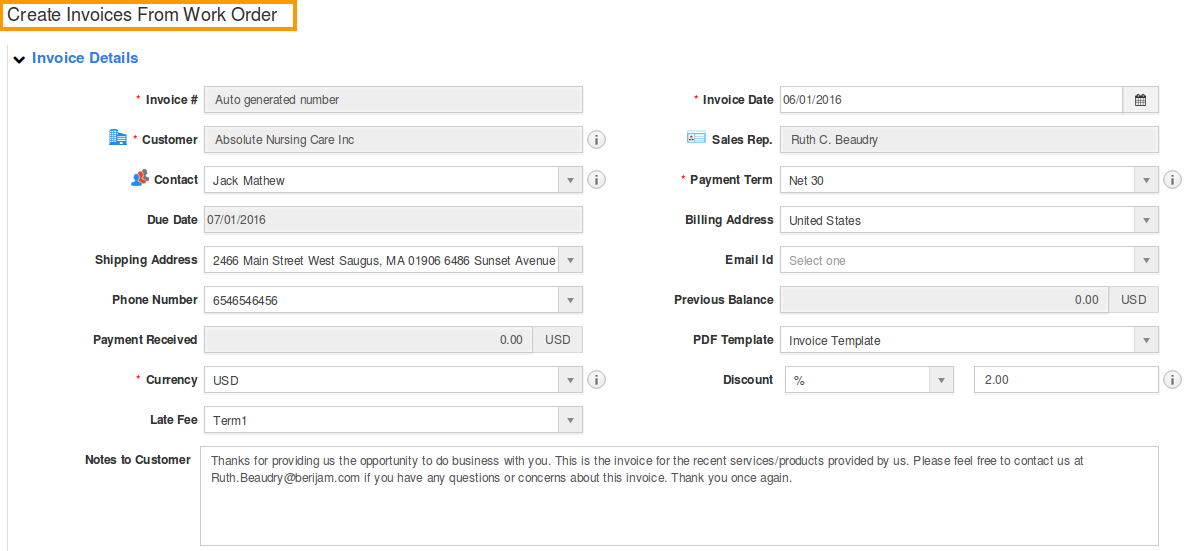1186x551 pixels.
Task: Click the info icon beside Currency dropdown
Action: (x=597, y=380)
